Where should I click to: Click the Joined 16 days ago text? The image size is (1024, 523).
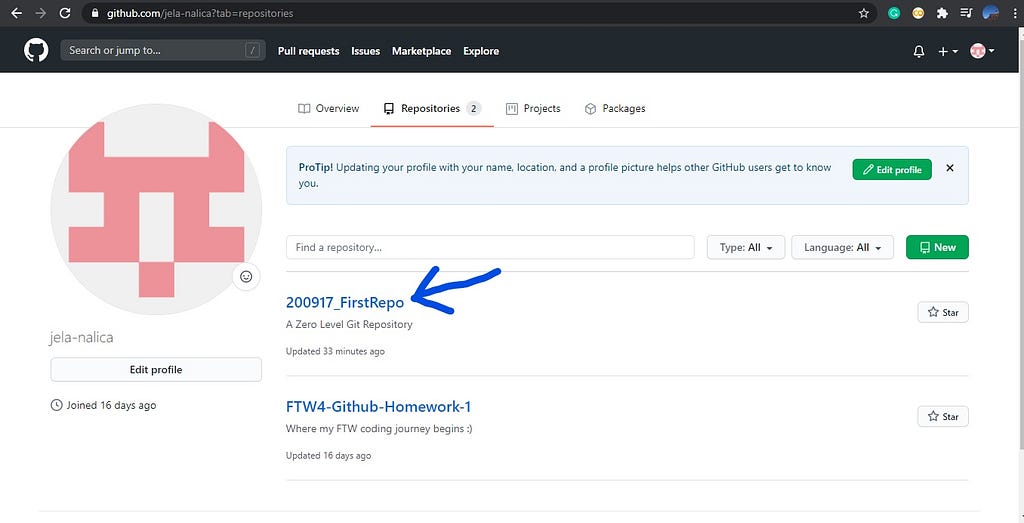(x=111, y=405)
